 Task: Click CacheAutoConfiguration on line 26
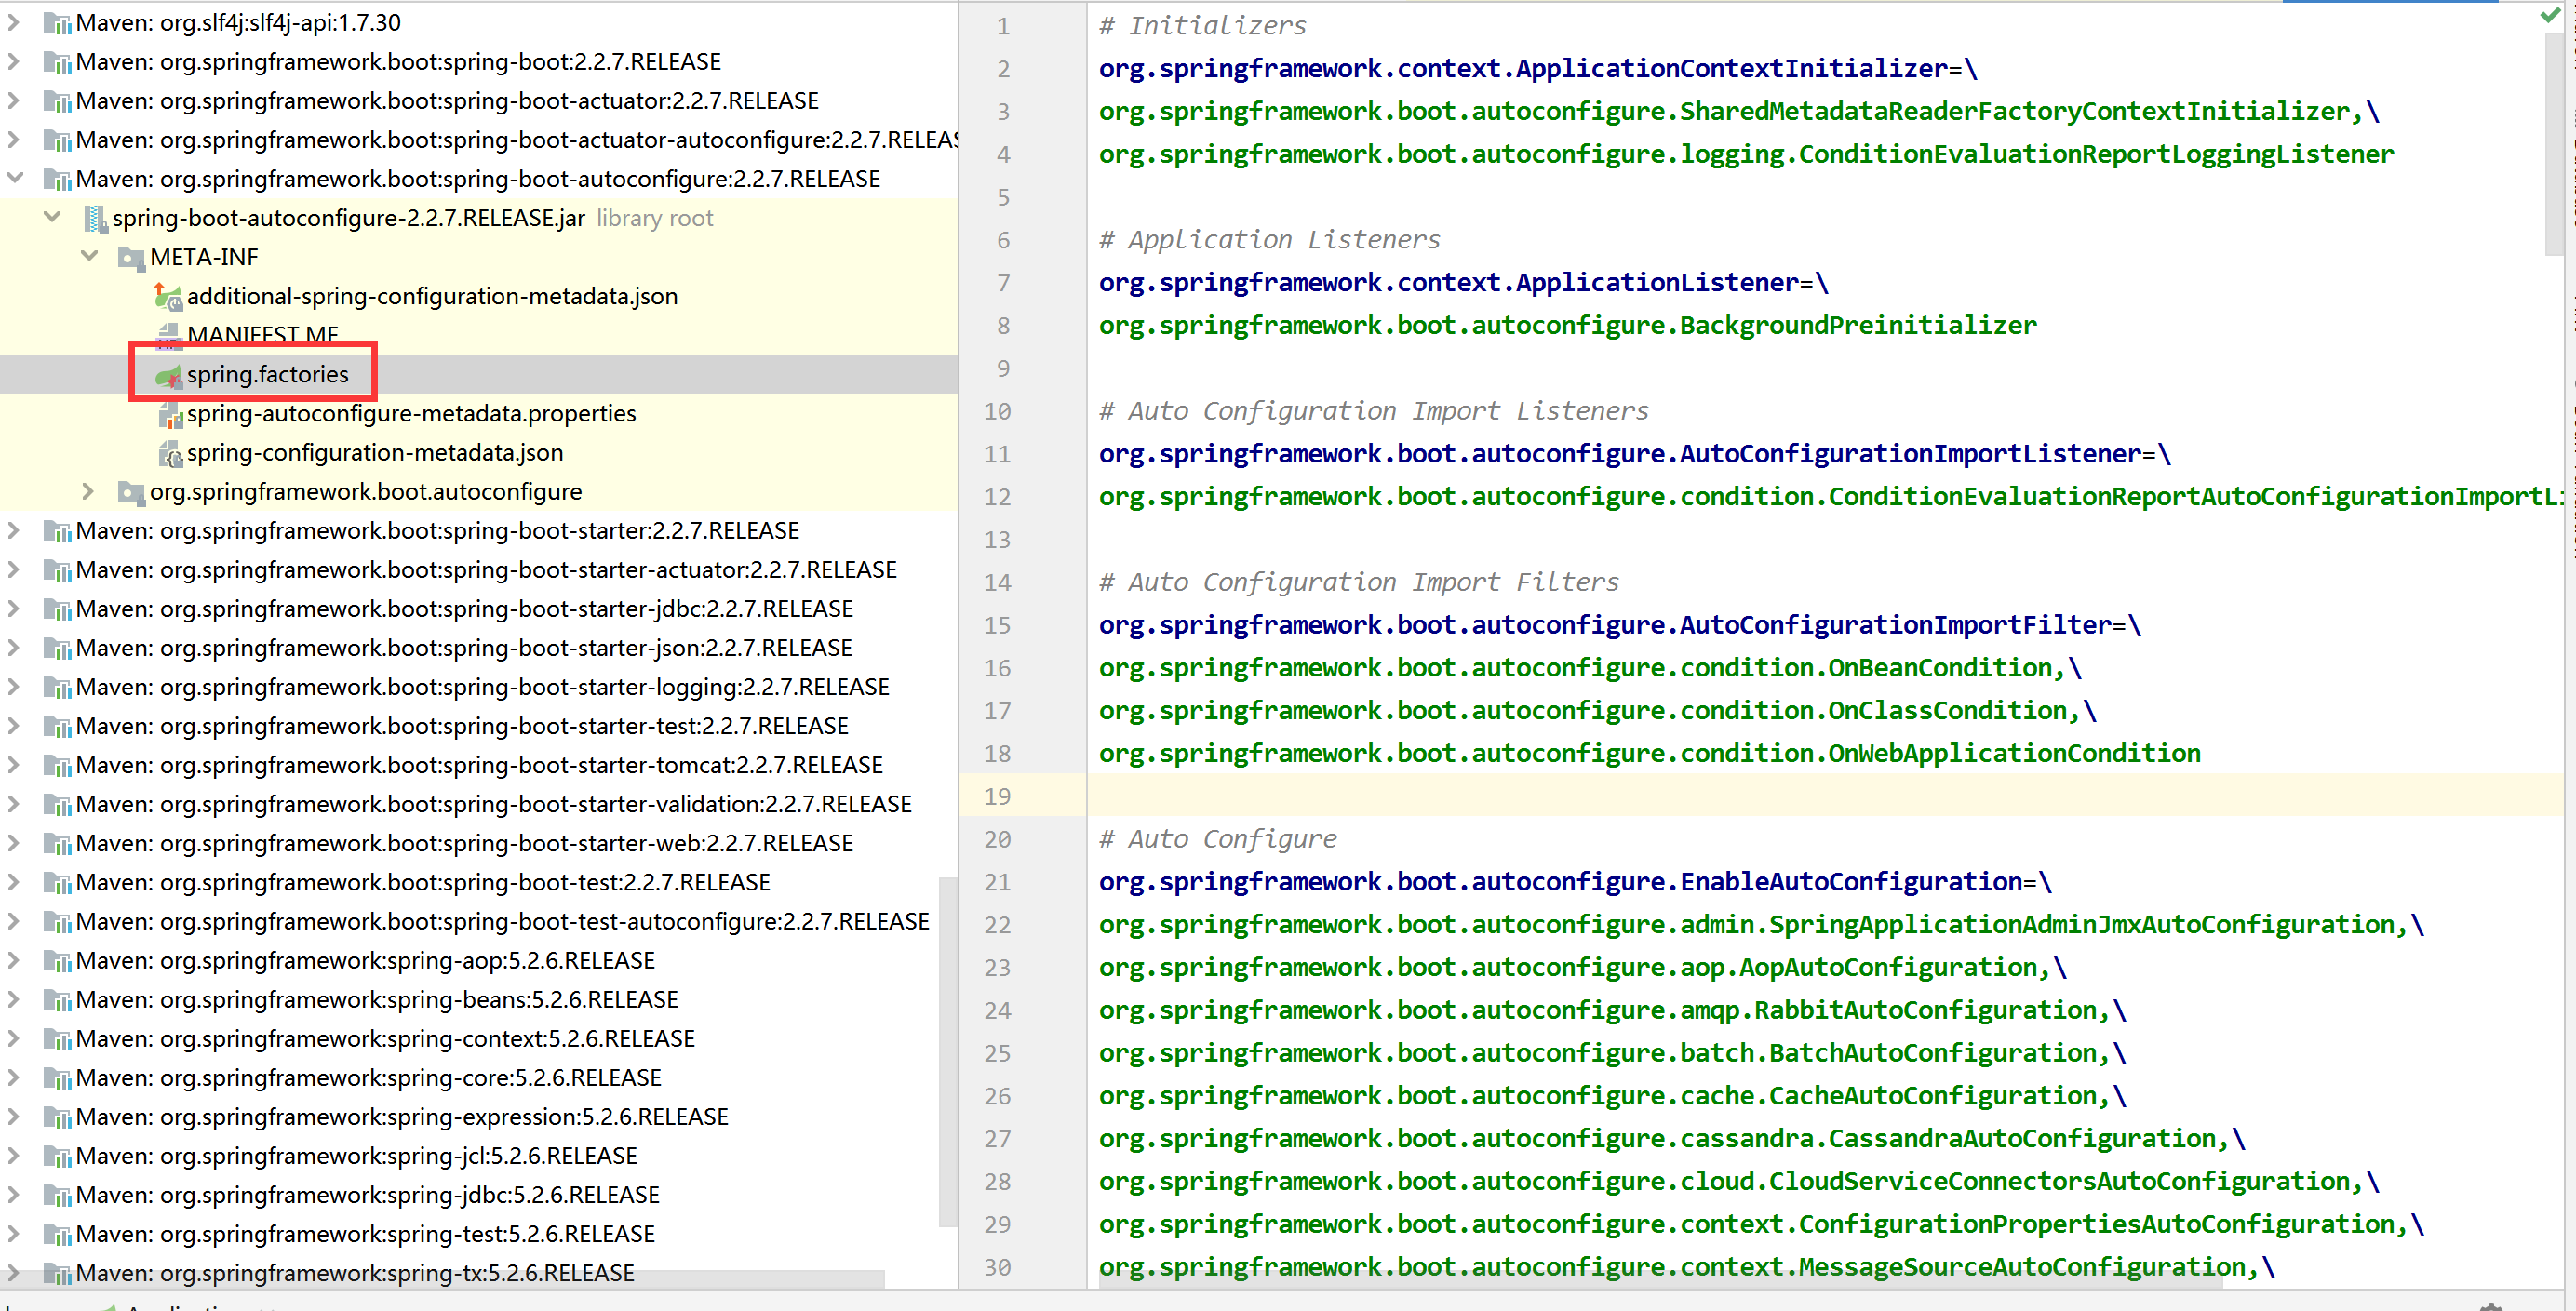click(1933, 1097)
